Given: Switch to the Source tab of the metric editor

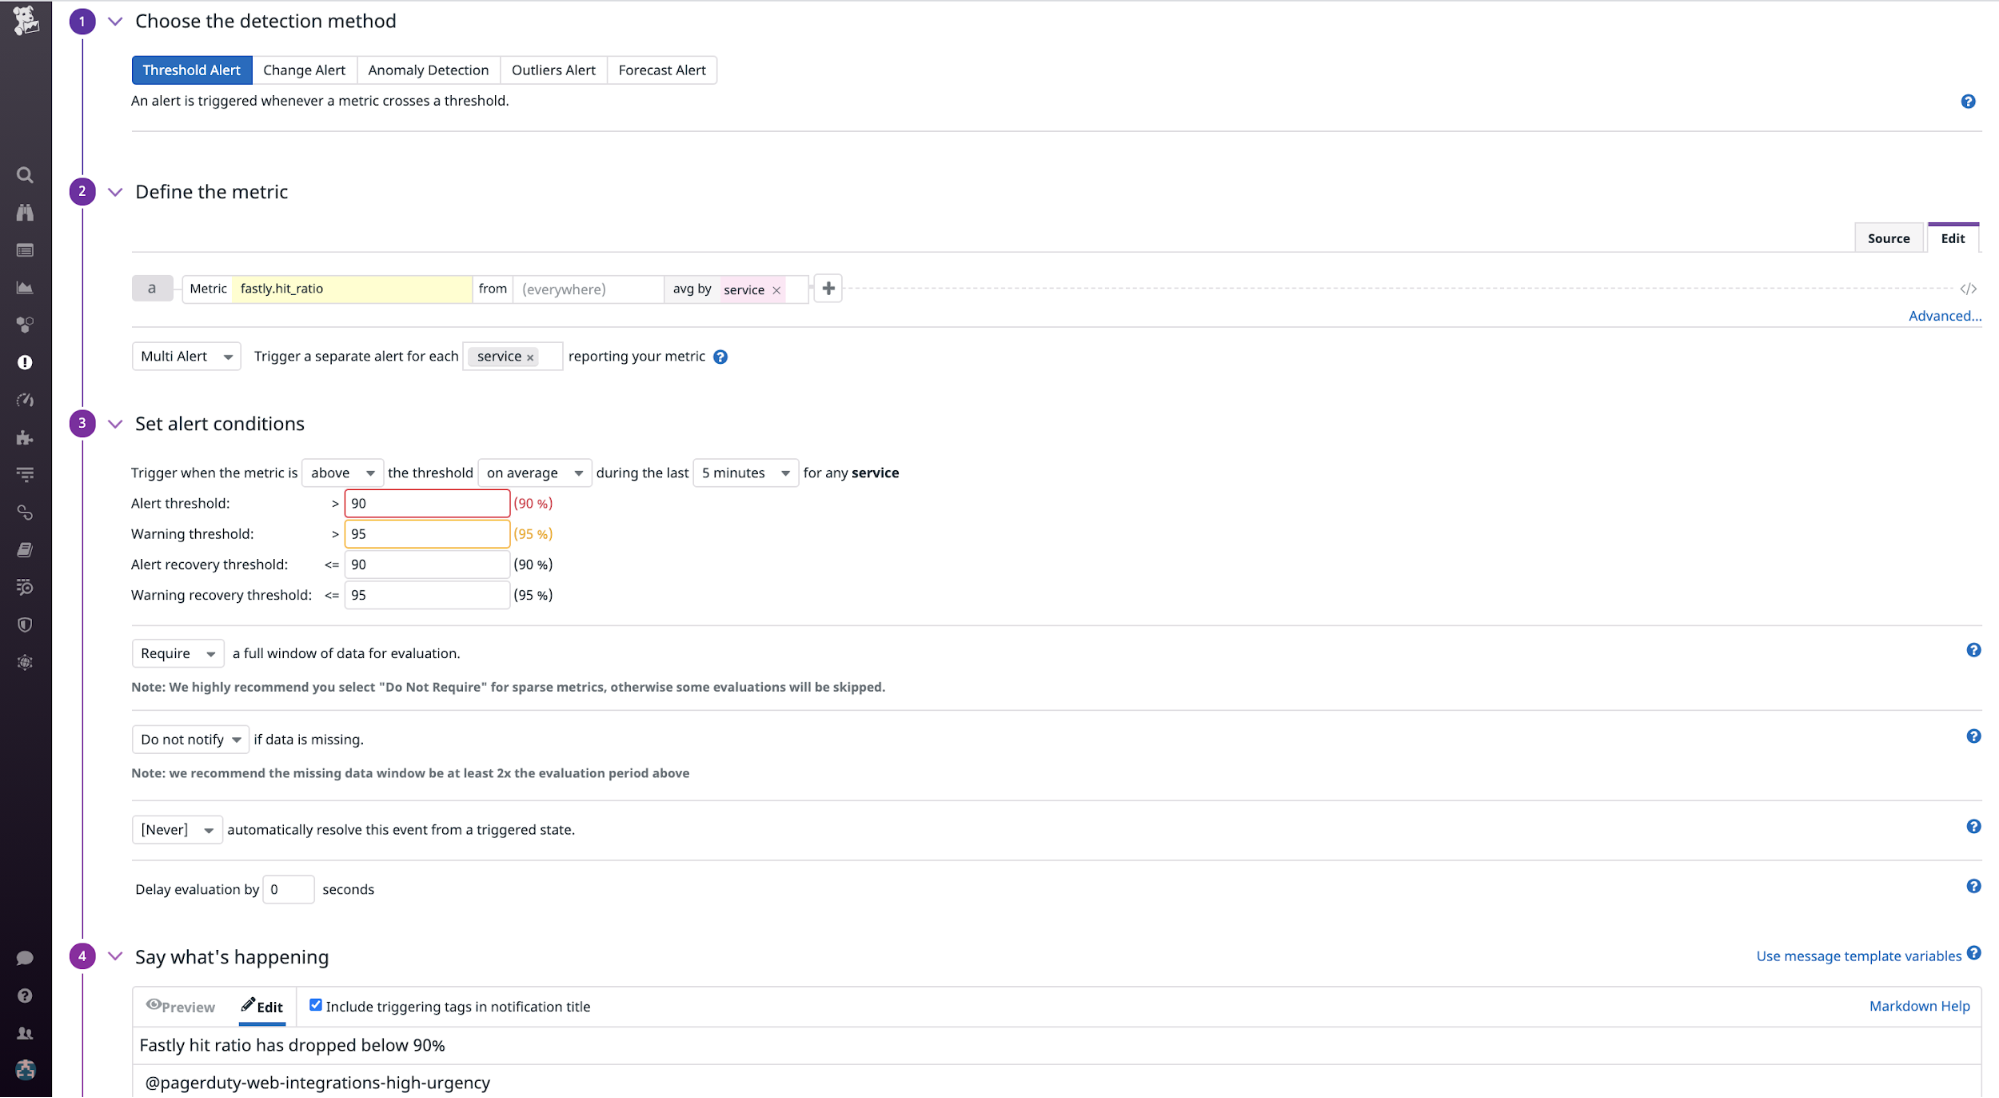Looking at the screenshot, I should click(1888, 238).
